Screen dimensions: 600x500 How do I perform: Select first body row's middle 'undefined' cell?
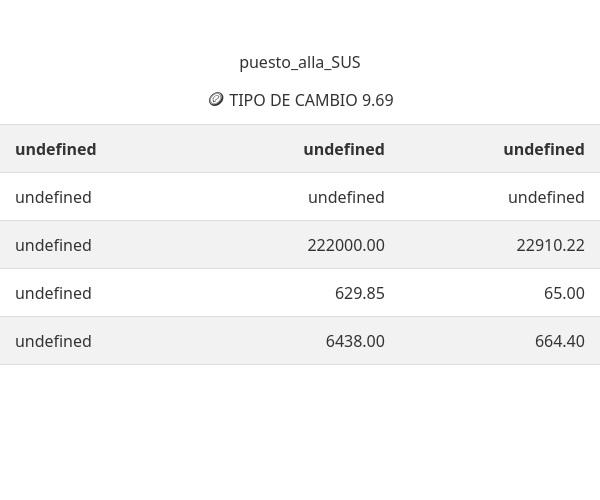[x=346, y=197]
